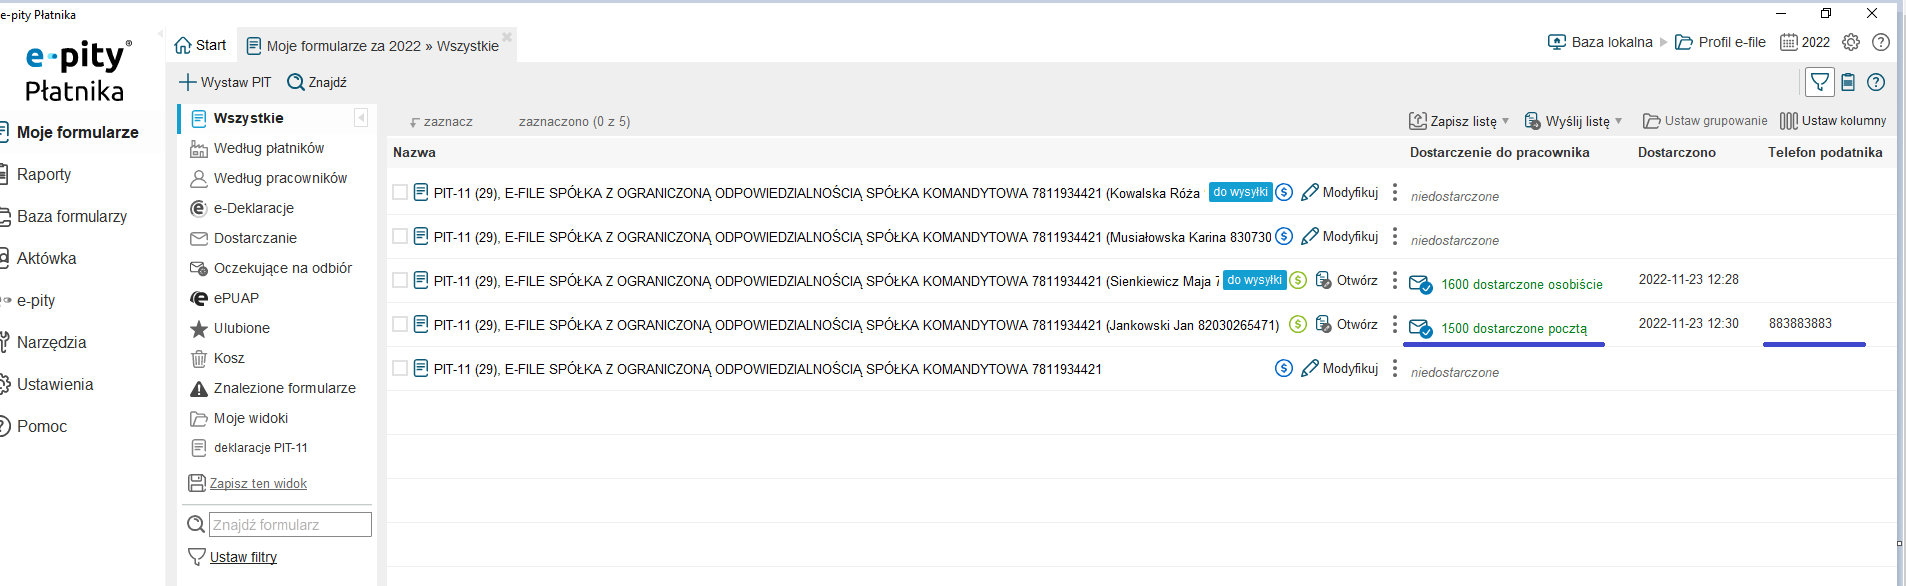Collapse the views panel arrow beside Wszystkie

tap(361, 118)
